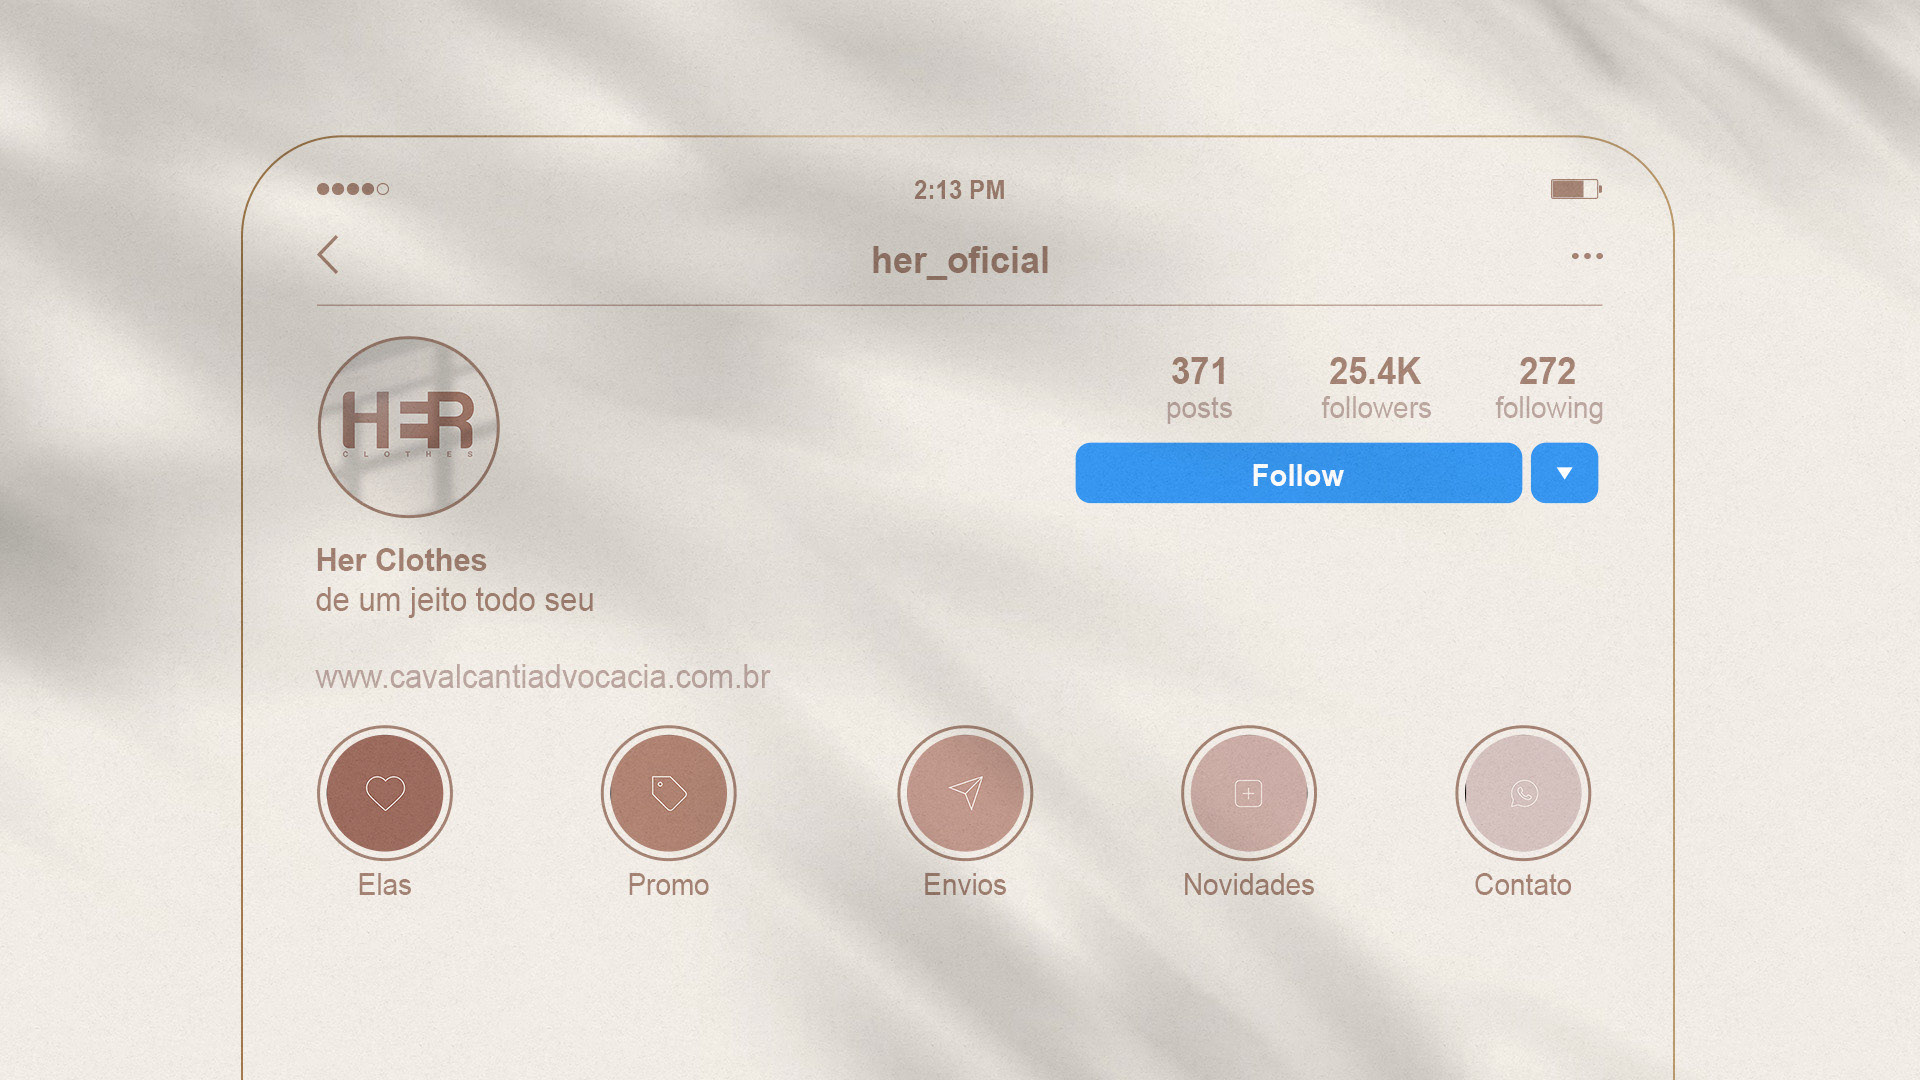The width and height of the screenshot is (1920, 1080).
Task: Open the three-dot options menu
Action: pos(1587,256)
